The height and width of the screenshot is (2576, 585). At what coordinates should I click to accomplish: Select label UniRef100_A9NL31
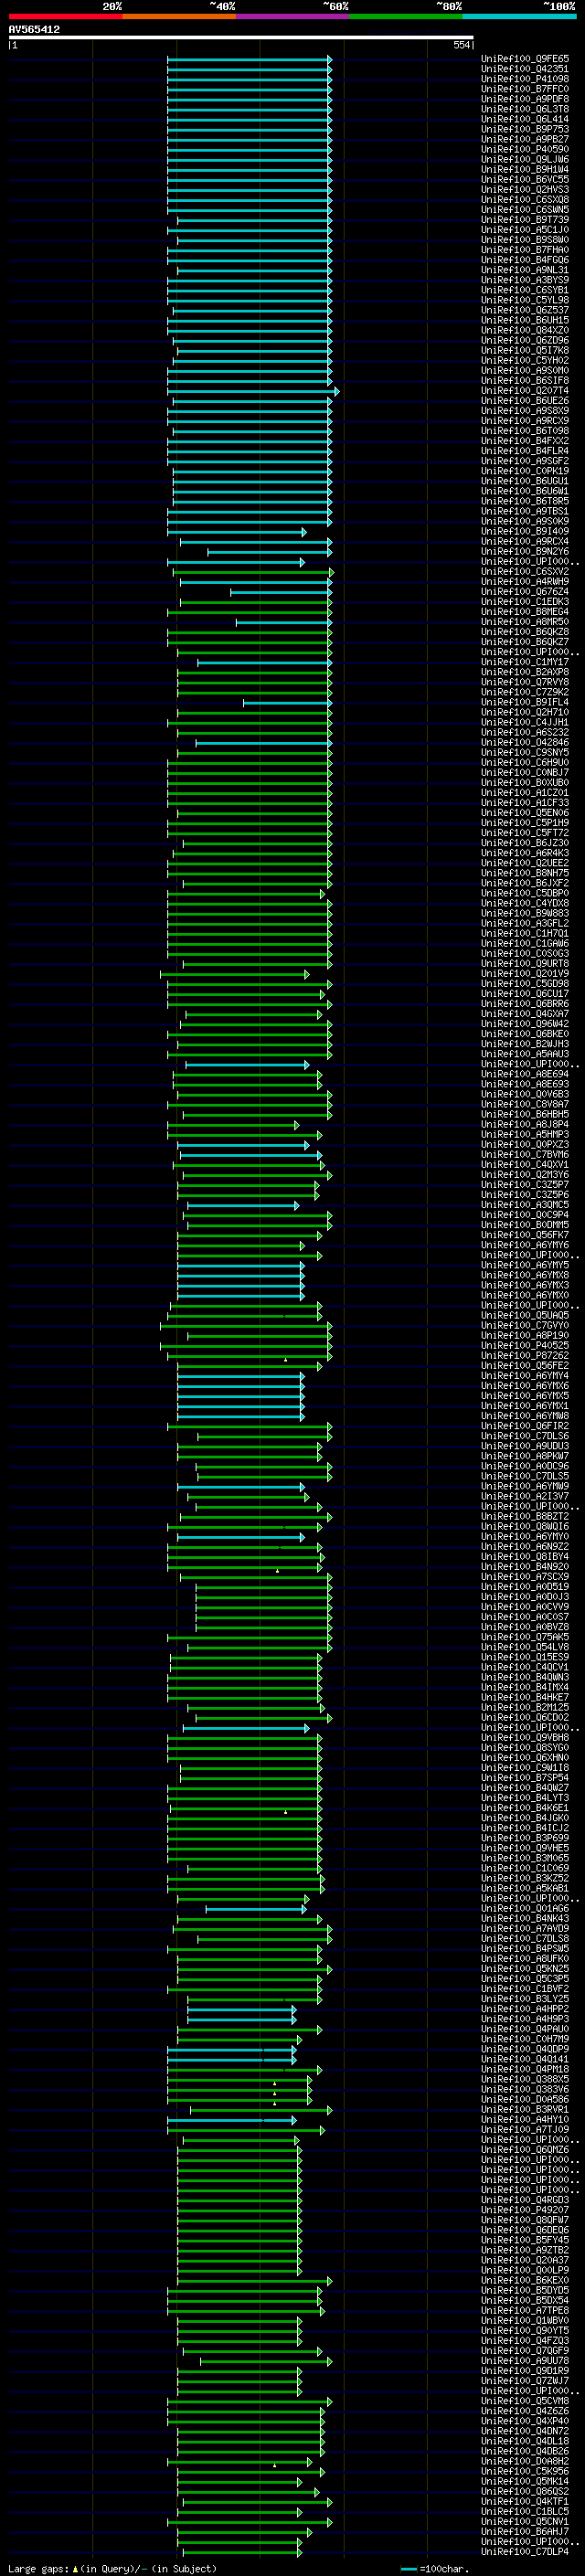point(524,270)
